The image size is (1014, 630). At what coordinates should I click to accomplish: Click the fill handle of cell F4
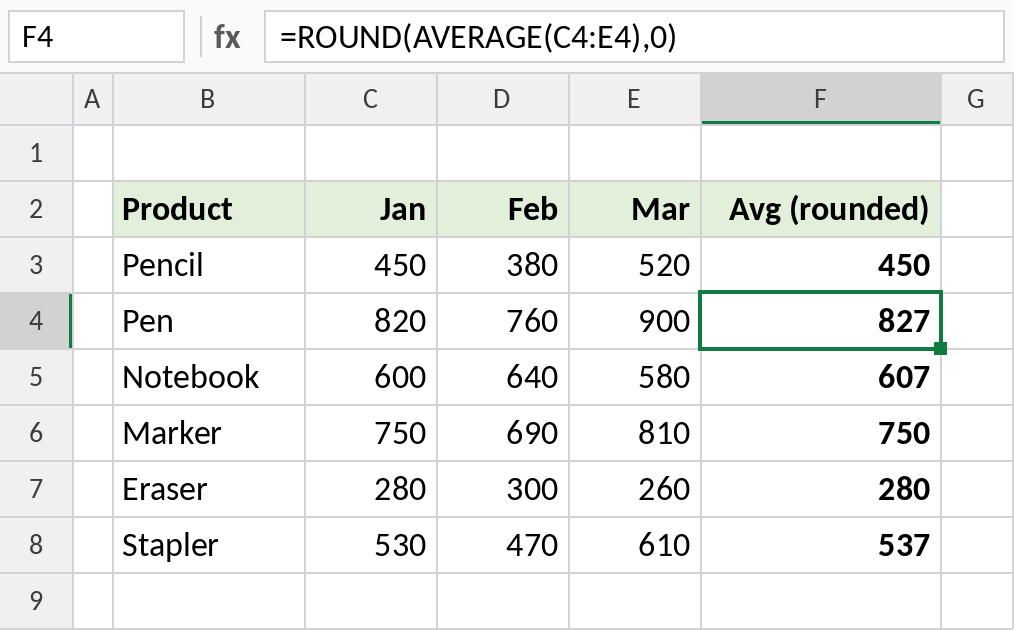[x=940, y=349]
